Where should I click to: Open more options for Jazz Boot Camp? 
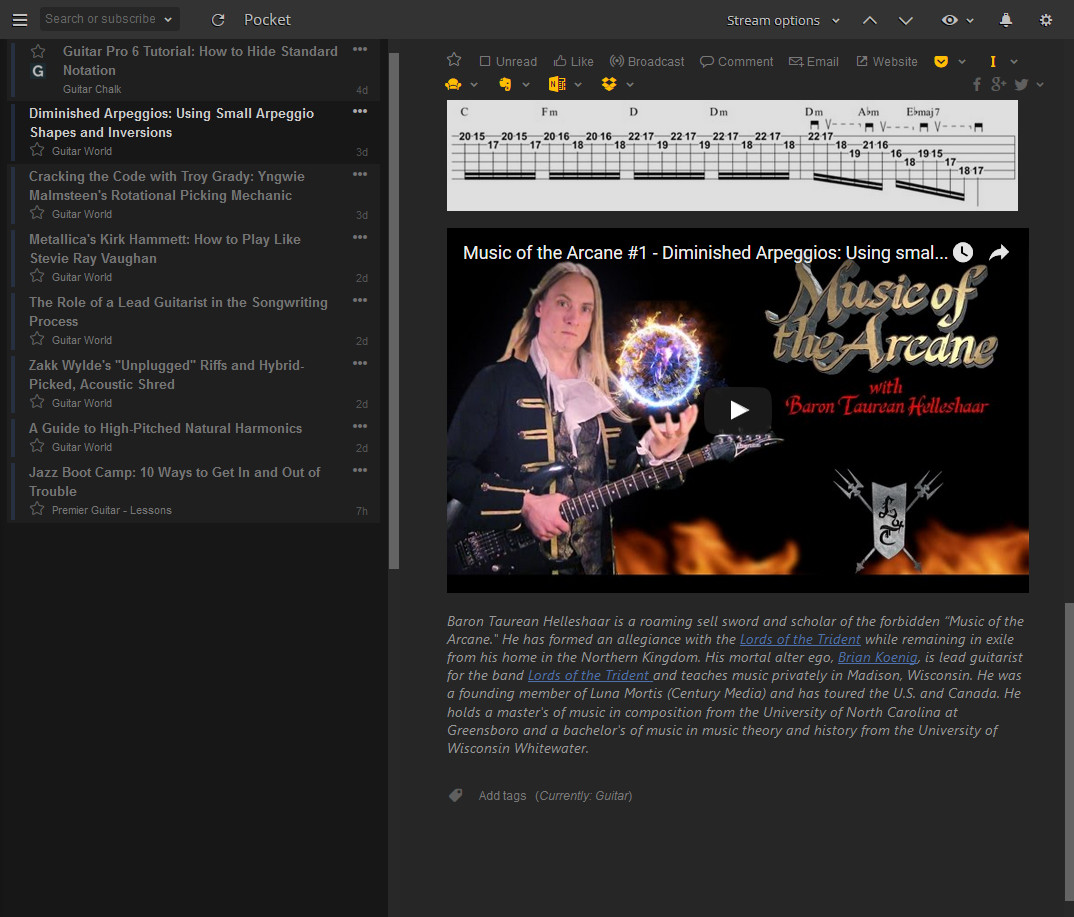pyautogui.click(x=360, y=470)
